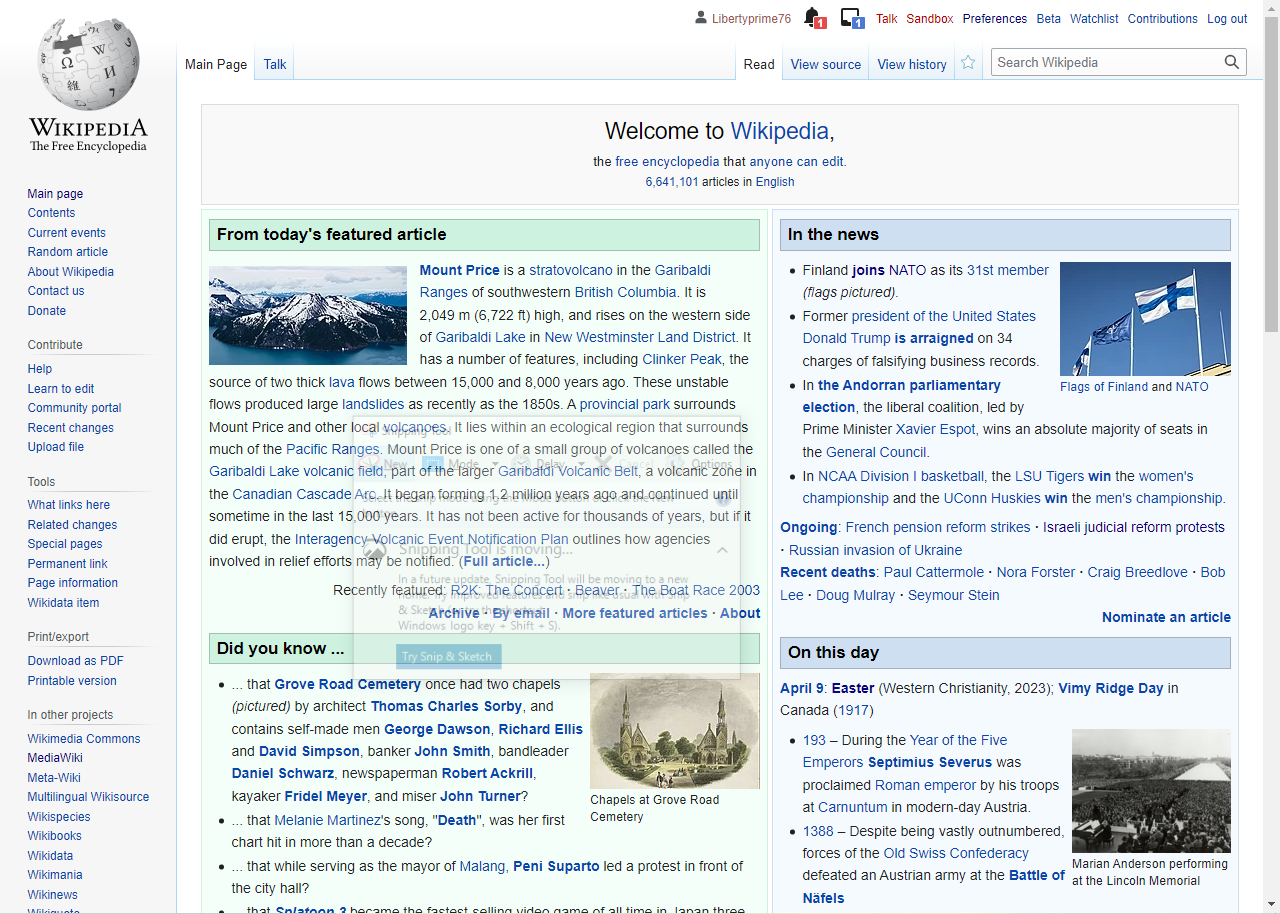
Task: Click the star icon to watch this page
Action: pos(968,63)
